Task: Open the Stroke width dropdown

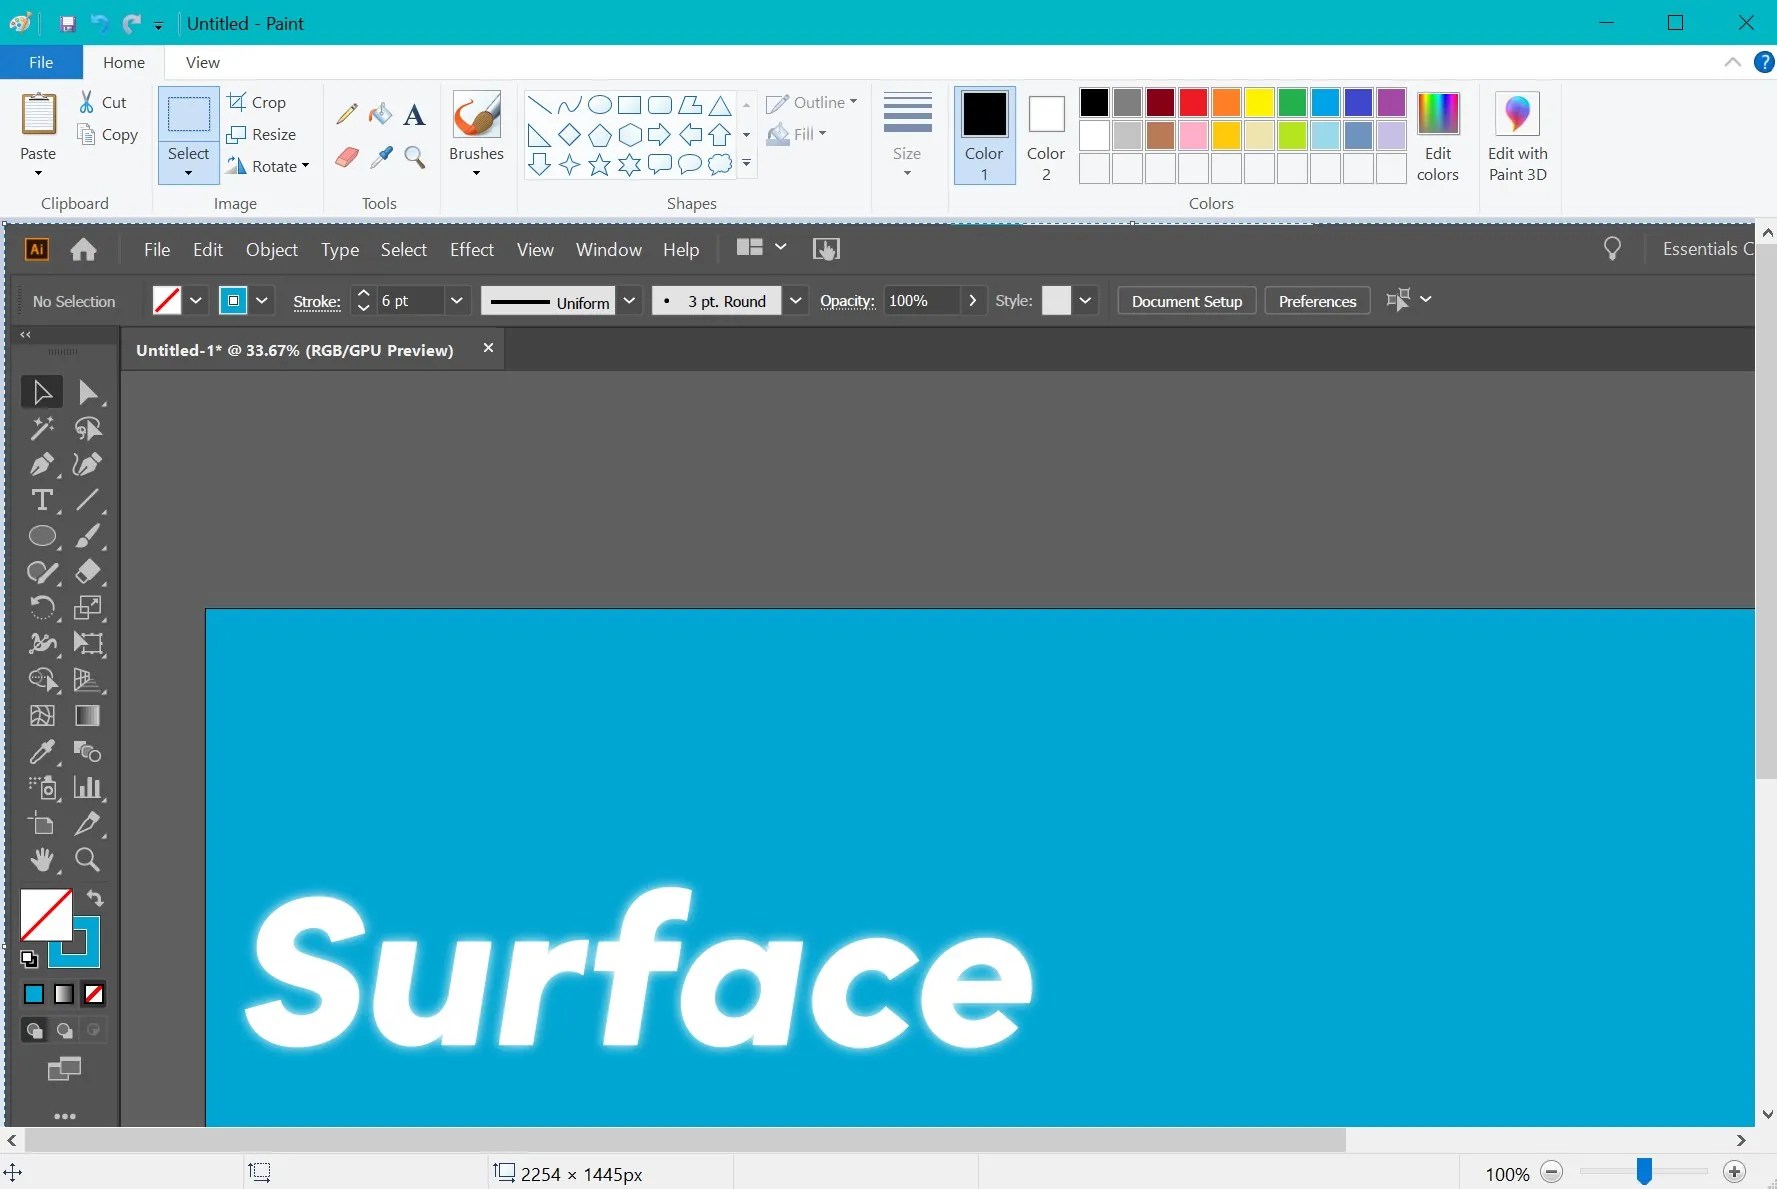Action: tap(456, 301)
